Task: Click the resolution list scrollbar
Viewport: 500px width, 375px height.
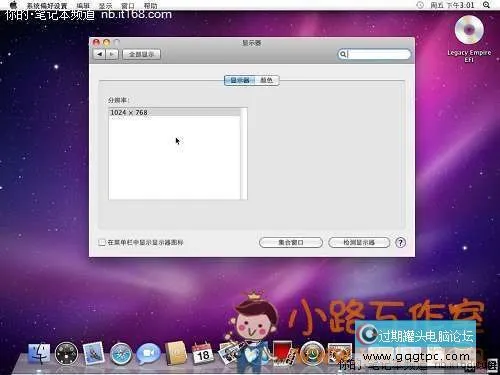Action: 244,154
